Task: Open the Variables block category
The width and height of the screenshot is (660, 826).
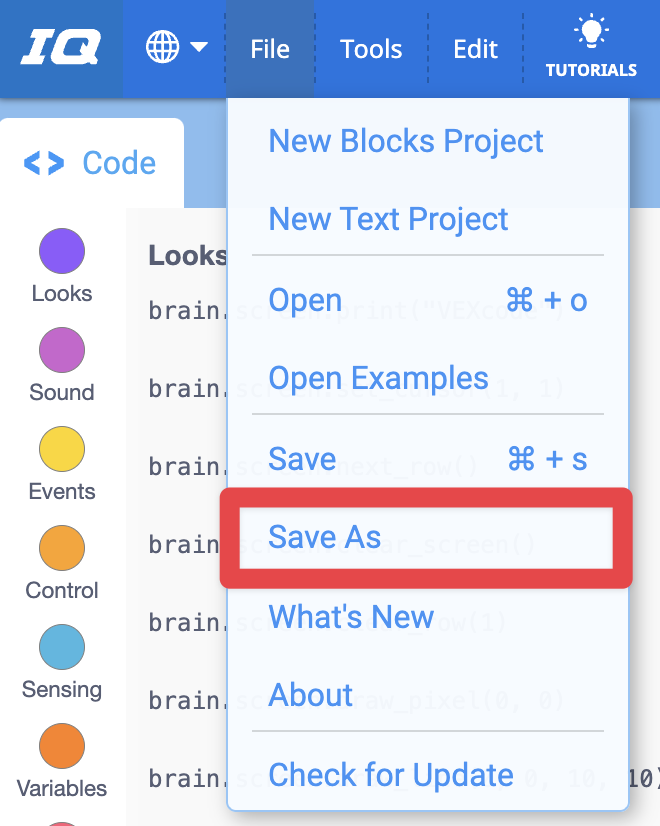Action: tap(61, 759)
